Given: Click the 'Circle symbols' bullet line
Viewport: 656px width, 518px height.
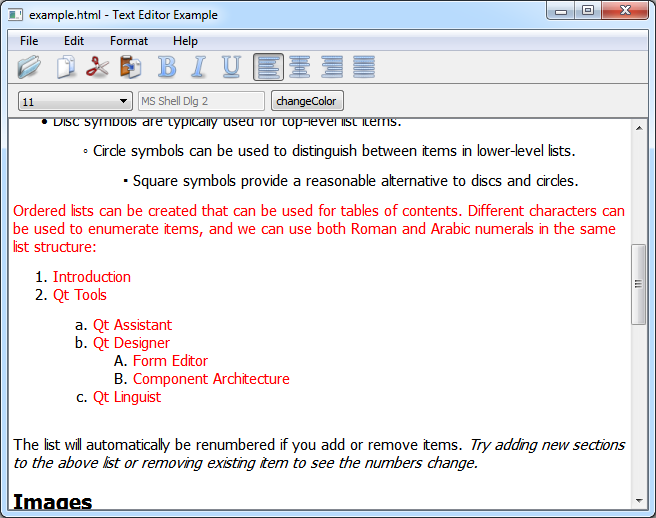Looking at the screenshot, I should click(330, 151).
